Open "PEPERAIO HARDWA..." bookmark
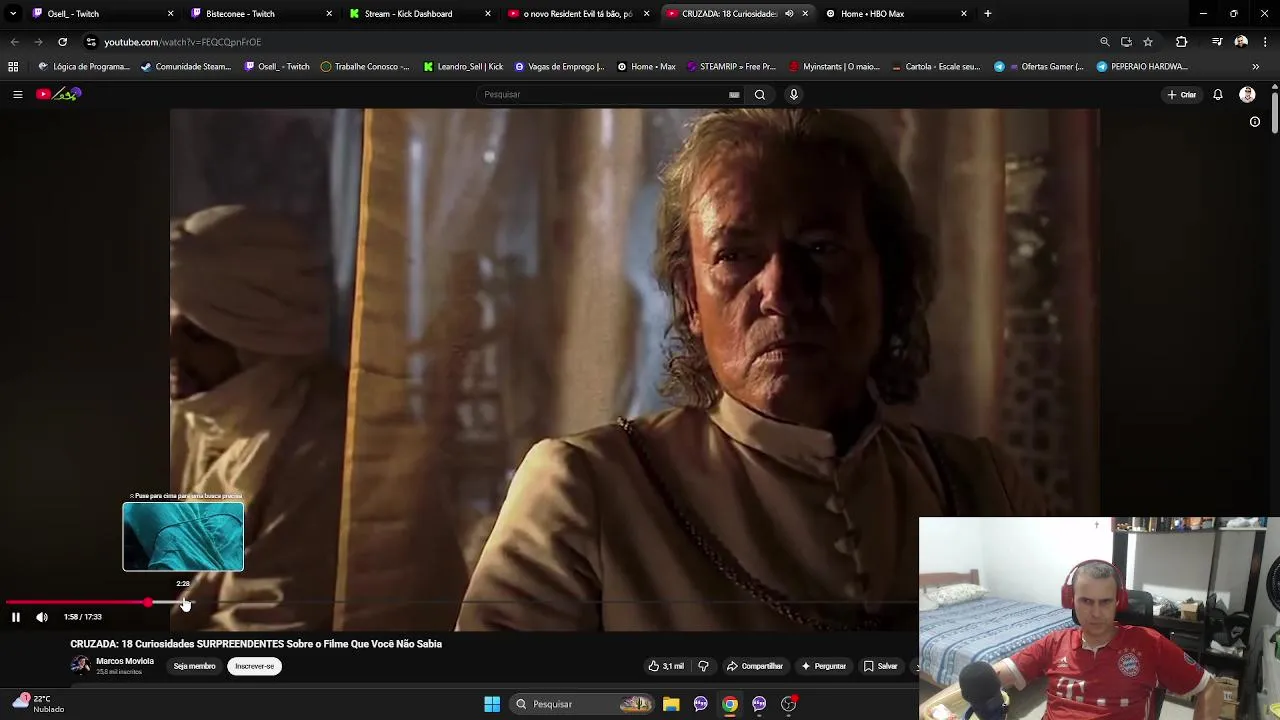 click(x=1142, y=67)
